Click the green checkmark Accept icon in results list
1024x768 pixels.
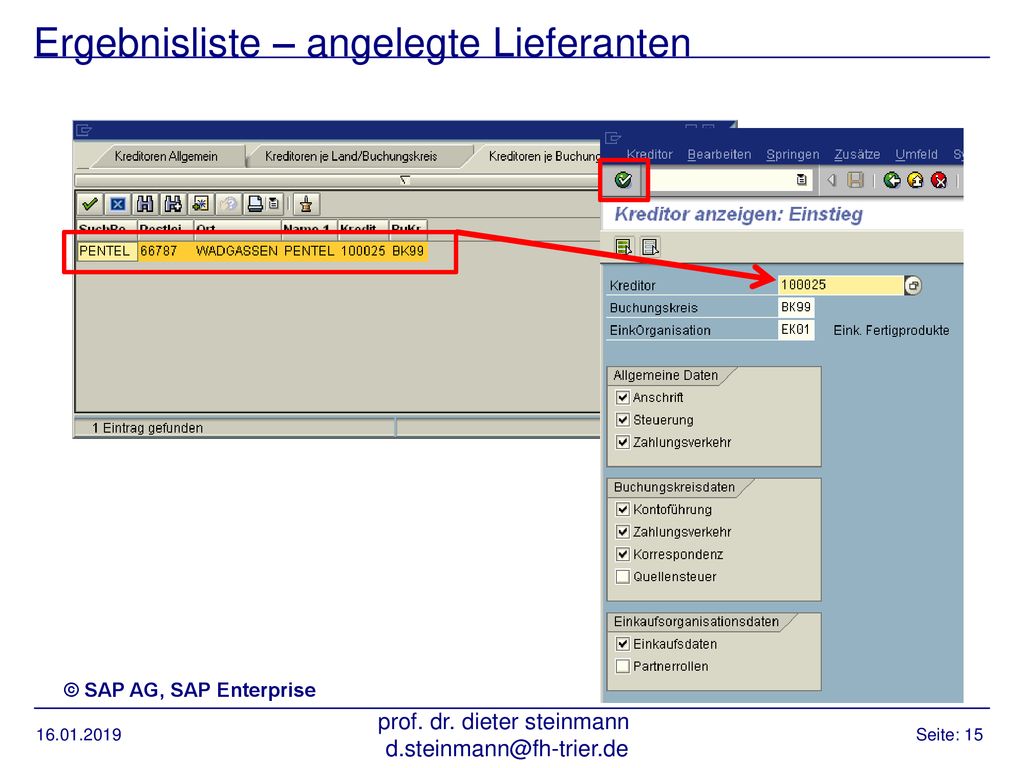[90, 204]
